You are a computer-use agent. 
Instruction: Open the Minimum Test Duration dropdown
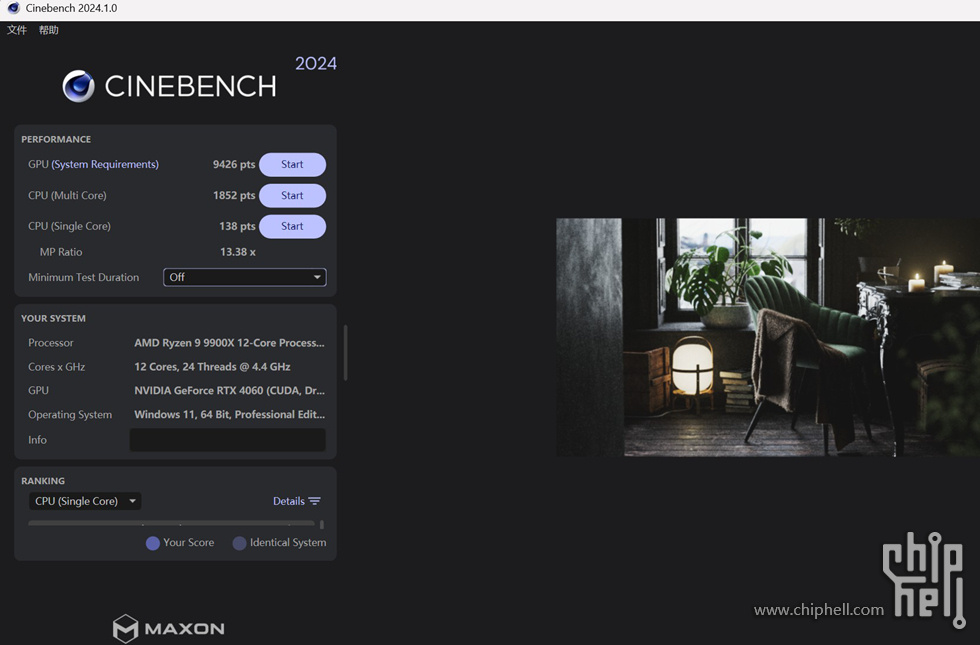pos(244,277)
